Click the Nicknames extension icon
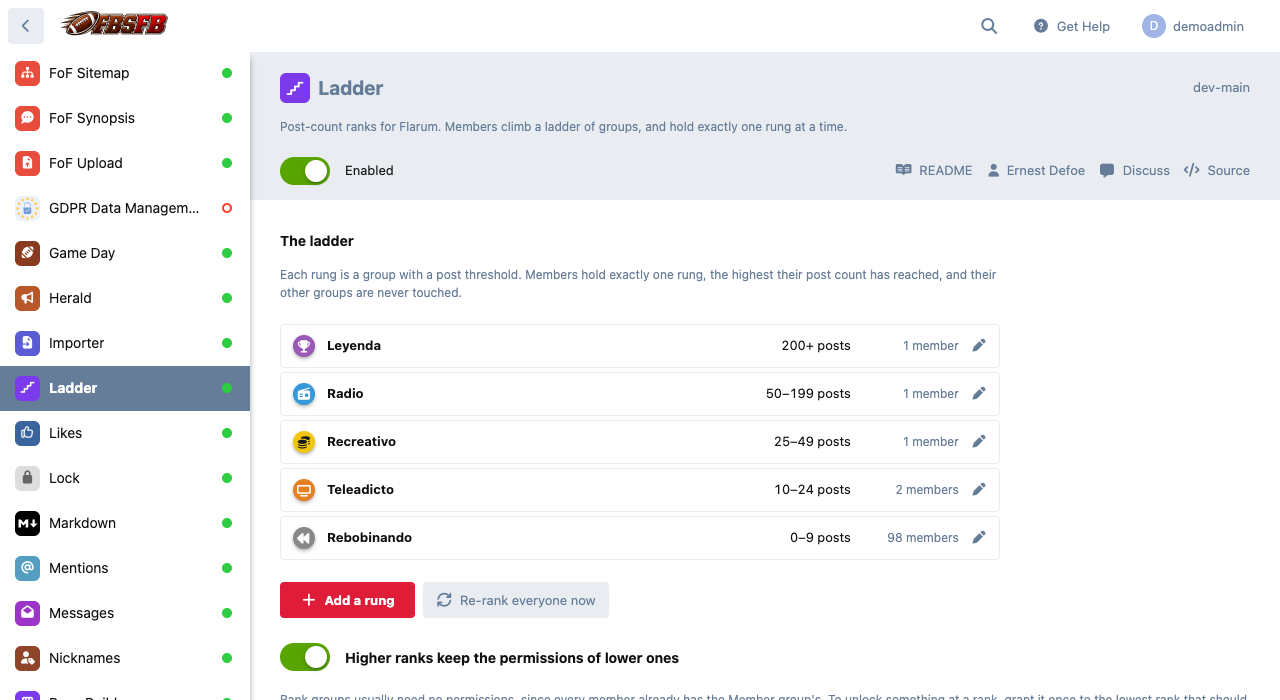Viewport: 1280px width, 700px height. point(27,658)
